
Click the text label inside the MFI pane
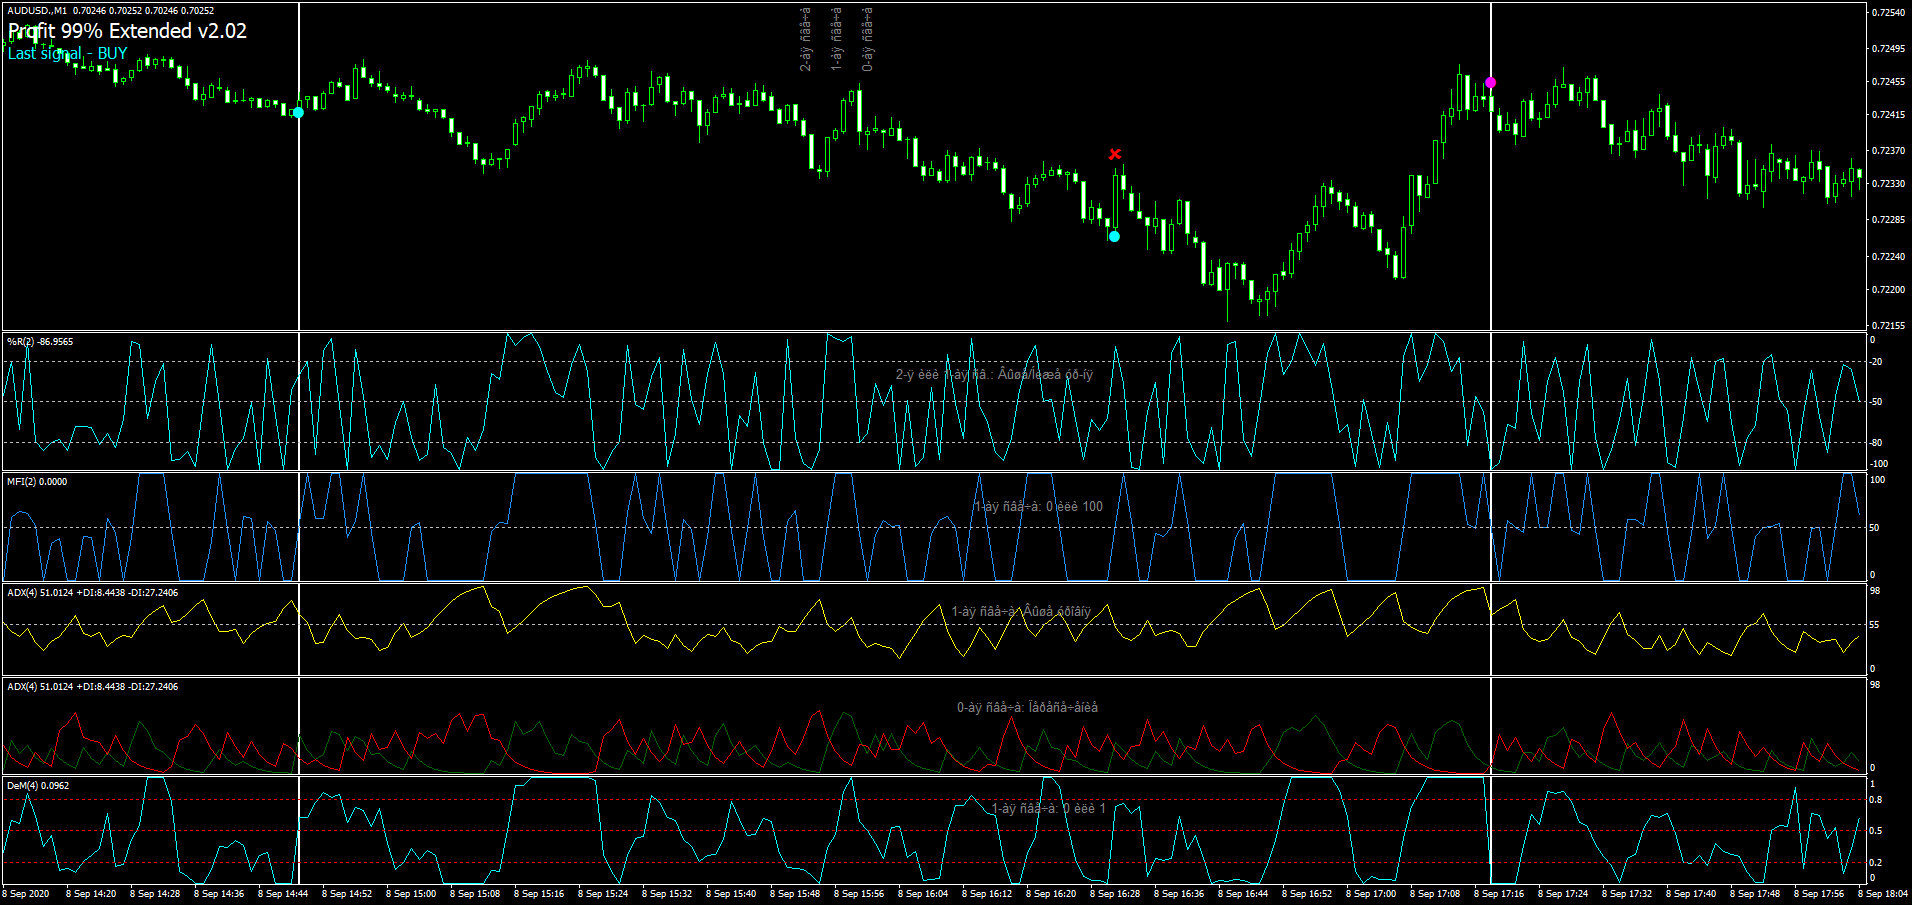[x=1038, y=507]
